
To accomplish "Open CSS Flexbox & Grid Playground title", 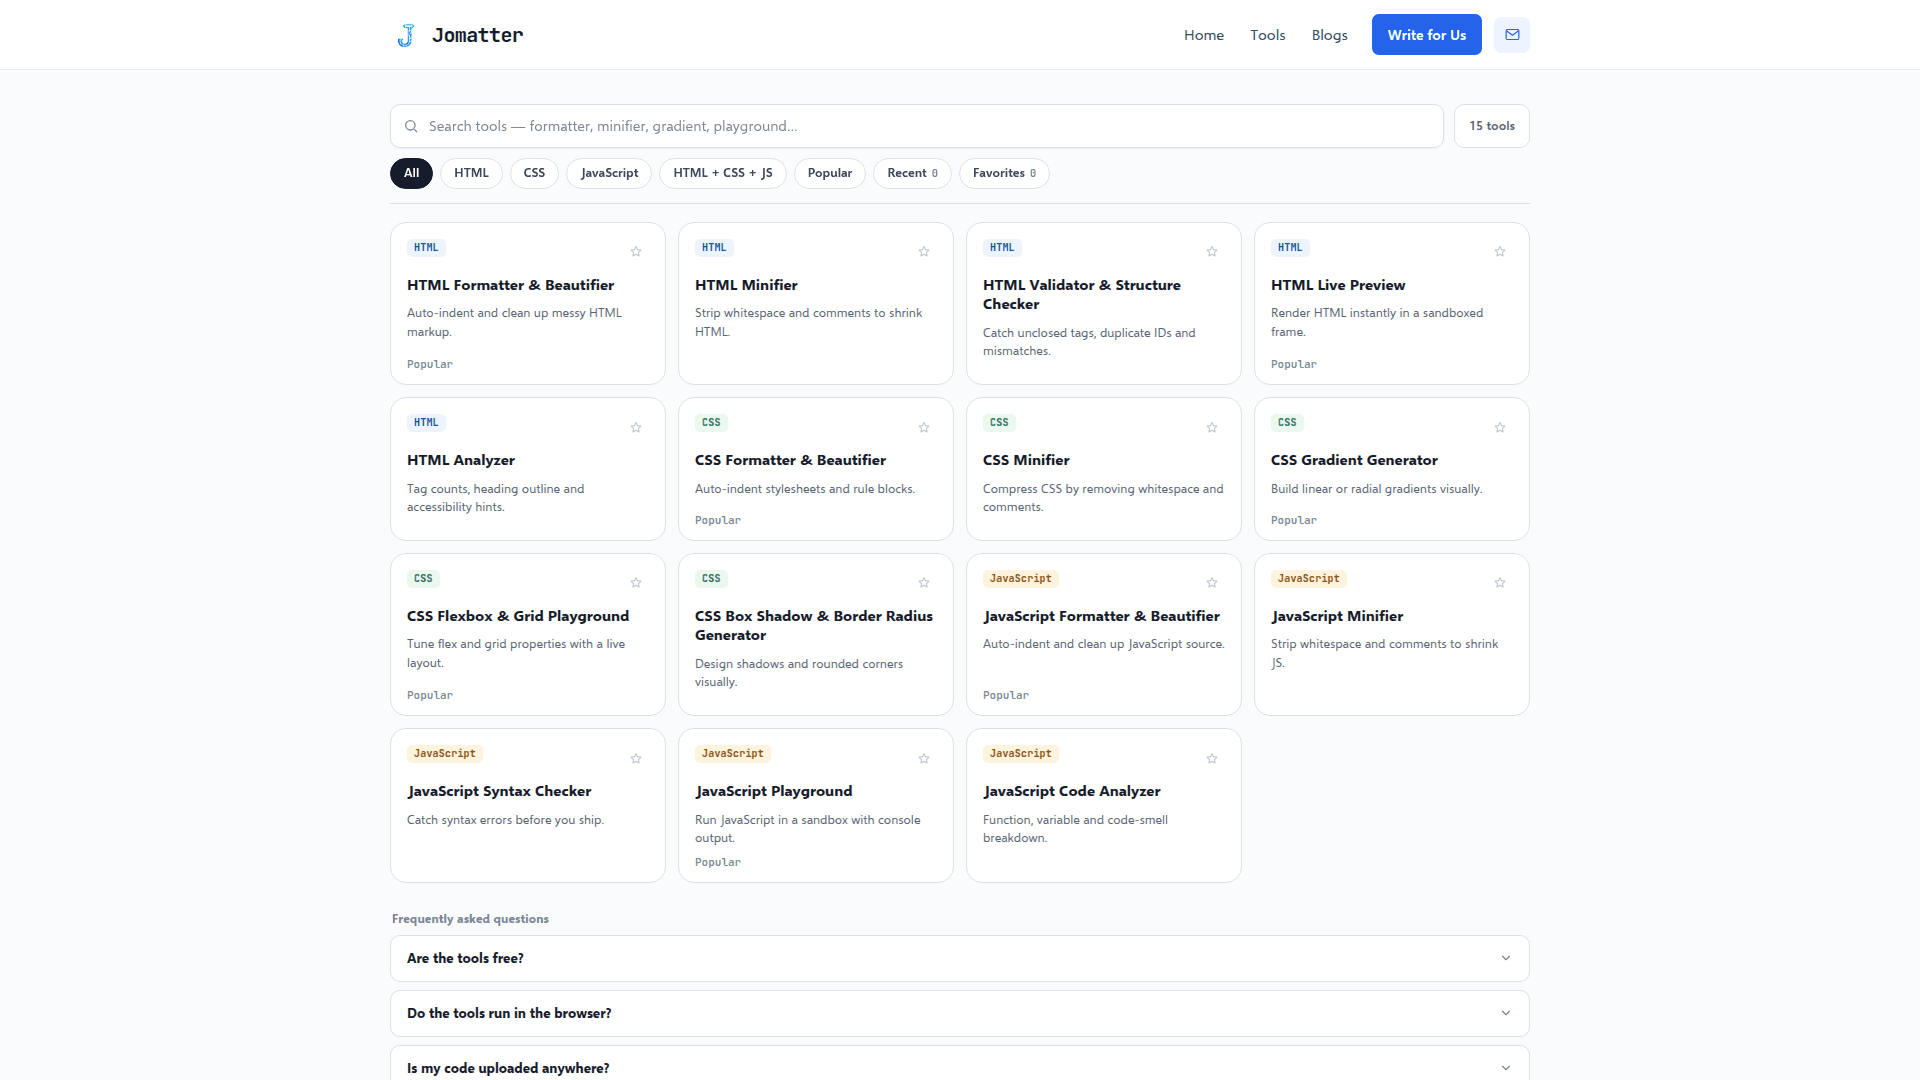I will (x=518, y=616).
